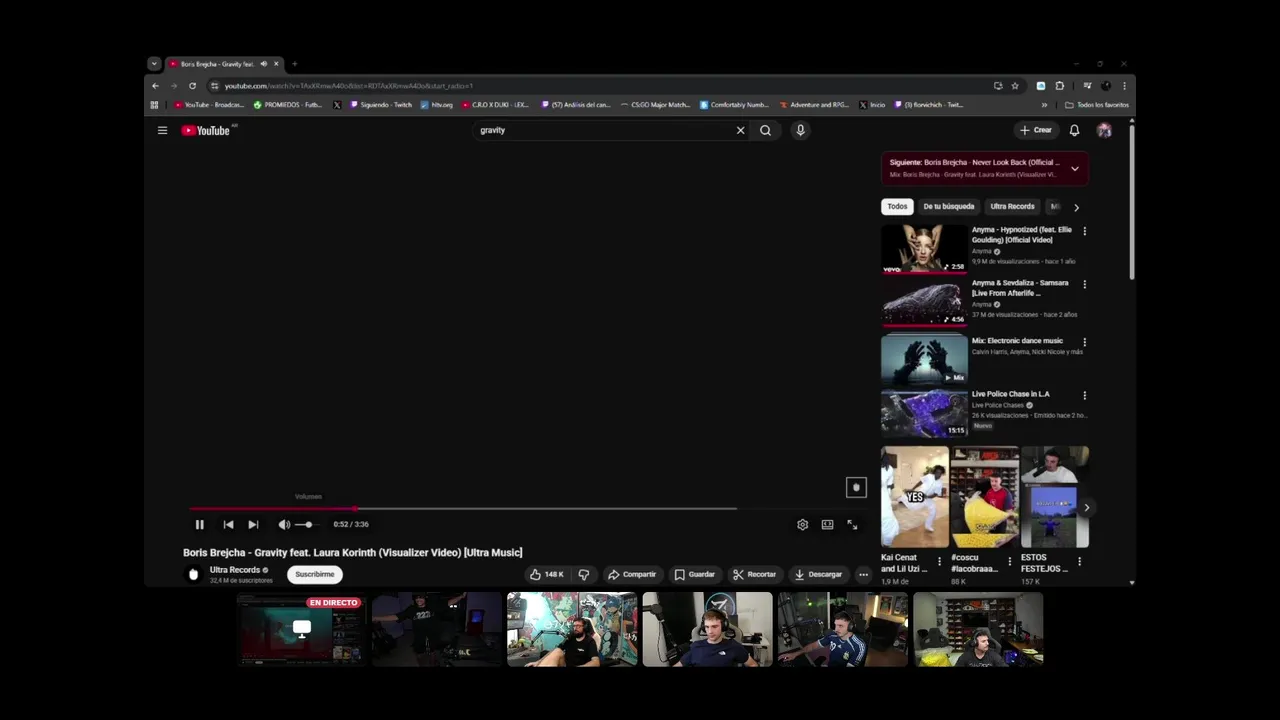The width and height of the screenshot is (1280, 720).
Task: Open Live Police Chase in L.A thumbnail
Action: point(924,413)
